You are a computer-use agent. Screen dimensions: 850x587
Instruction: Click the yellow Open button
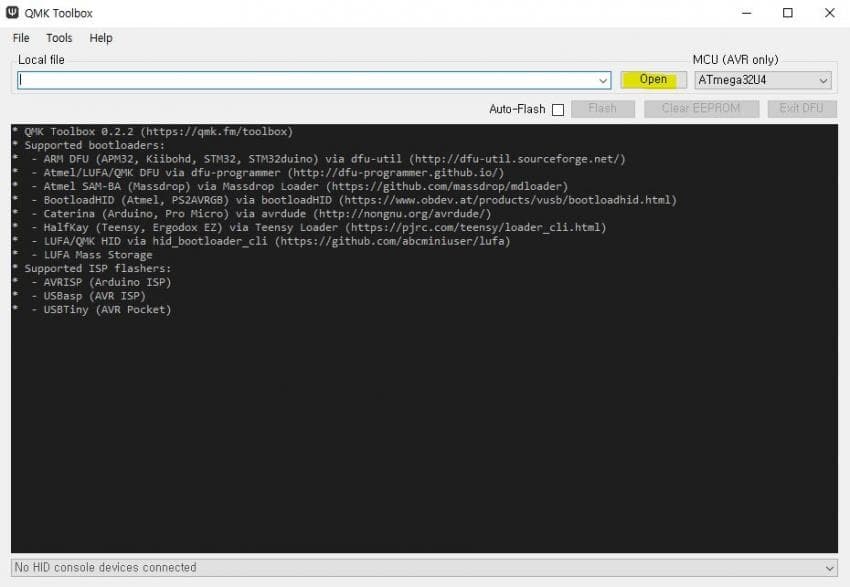[653, 80]
